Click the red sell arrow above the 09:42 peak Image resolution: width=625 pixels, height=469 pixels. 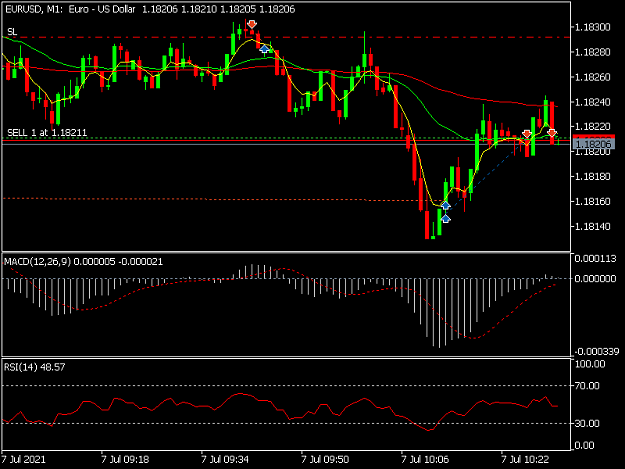[x=252, y=25]
